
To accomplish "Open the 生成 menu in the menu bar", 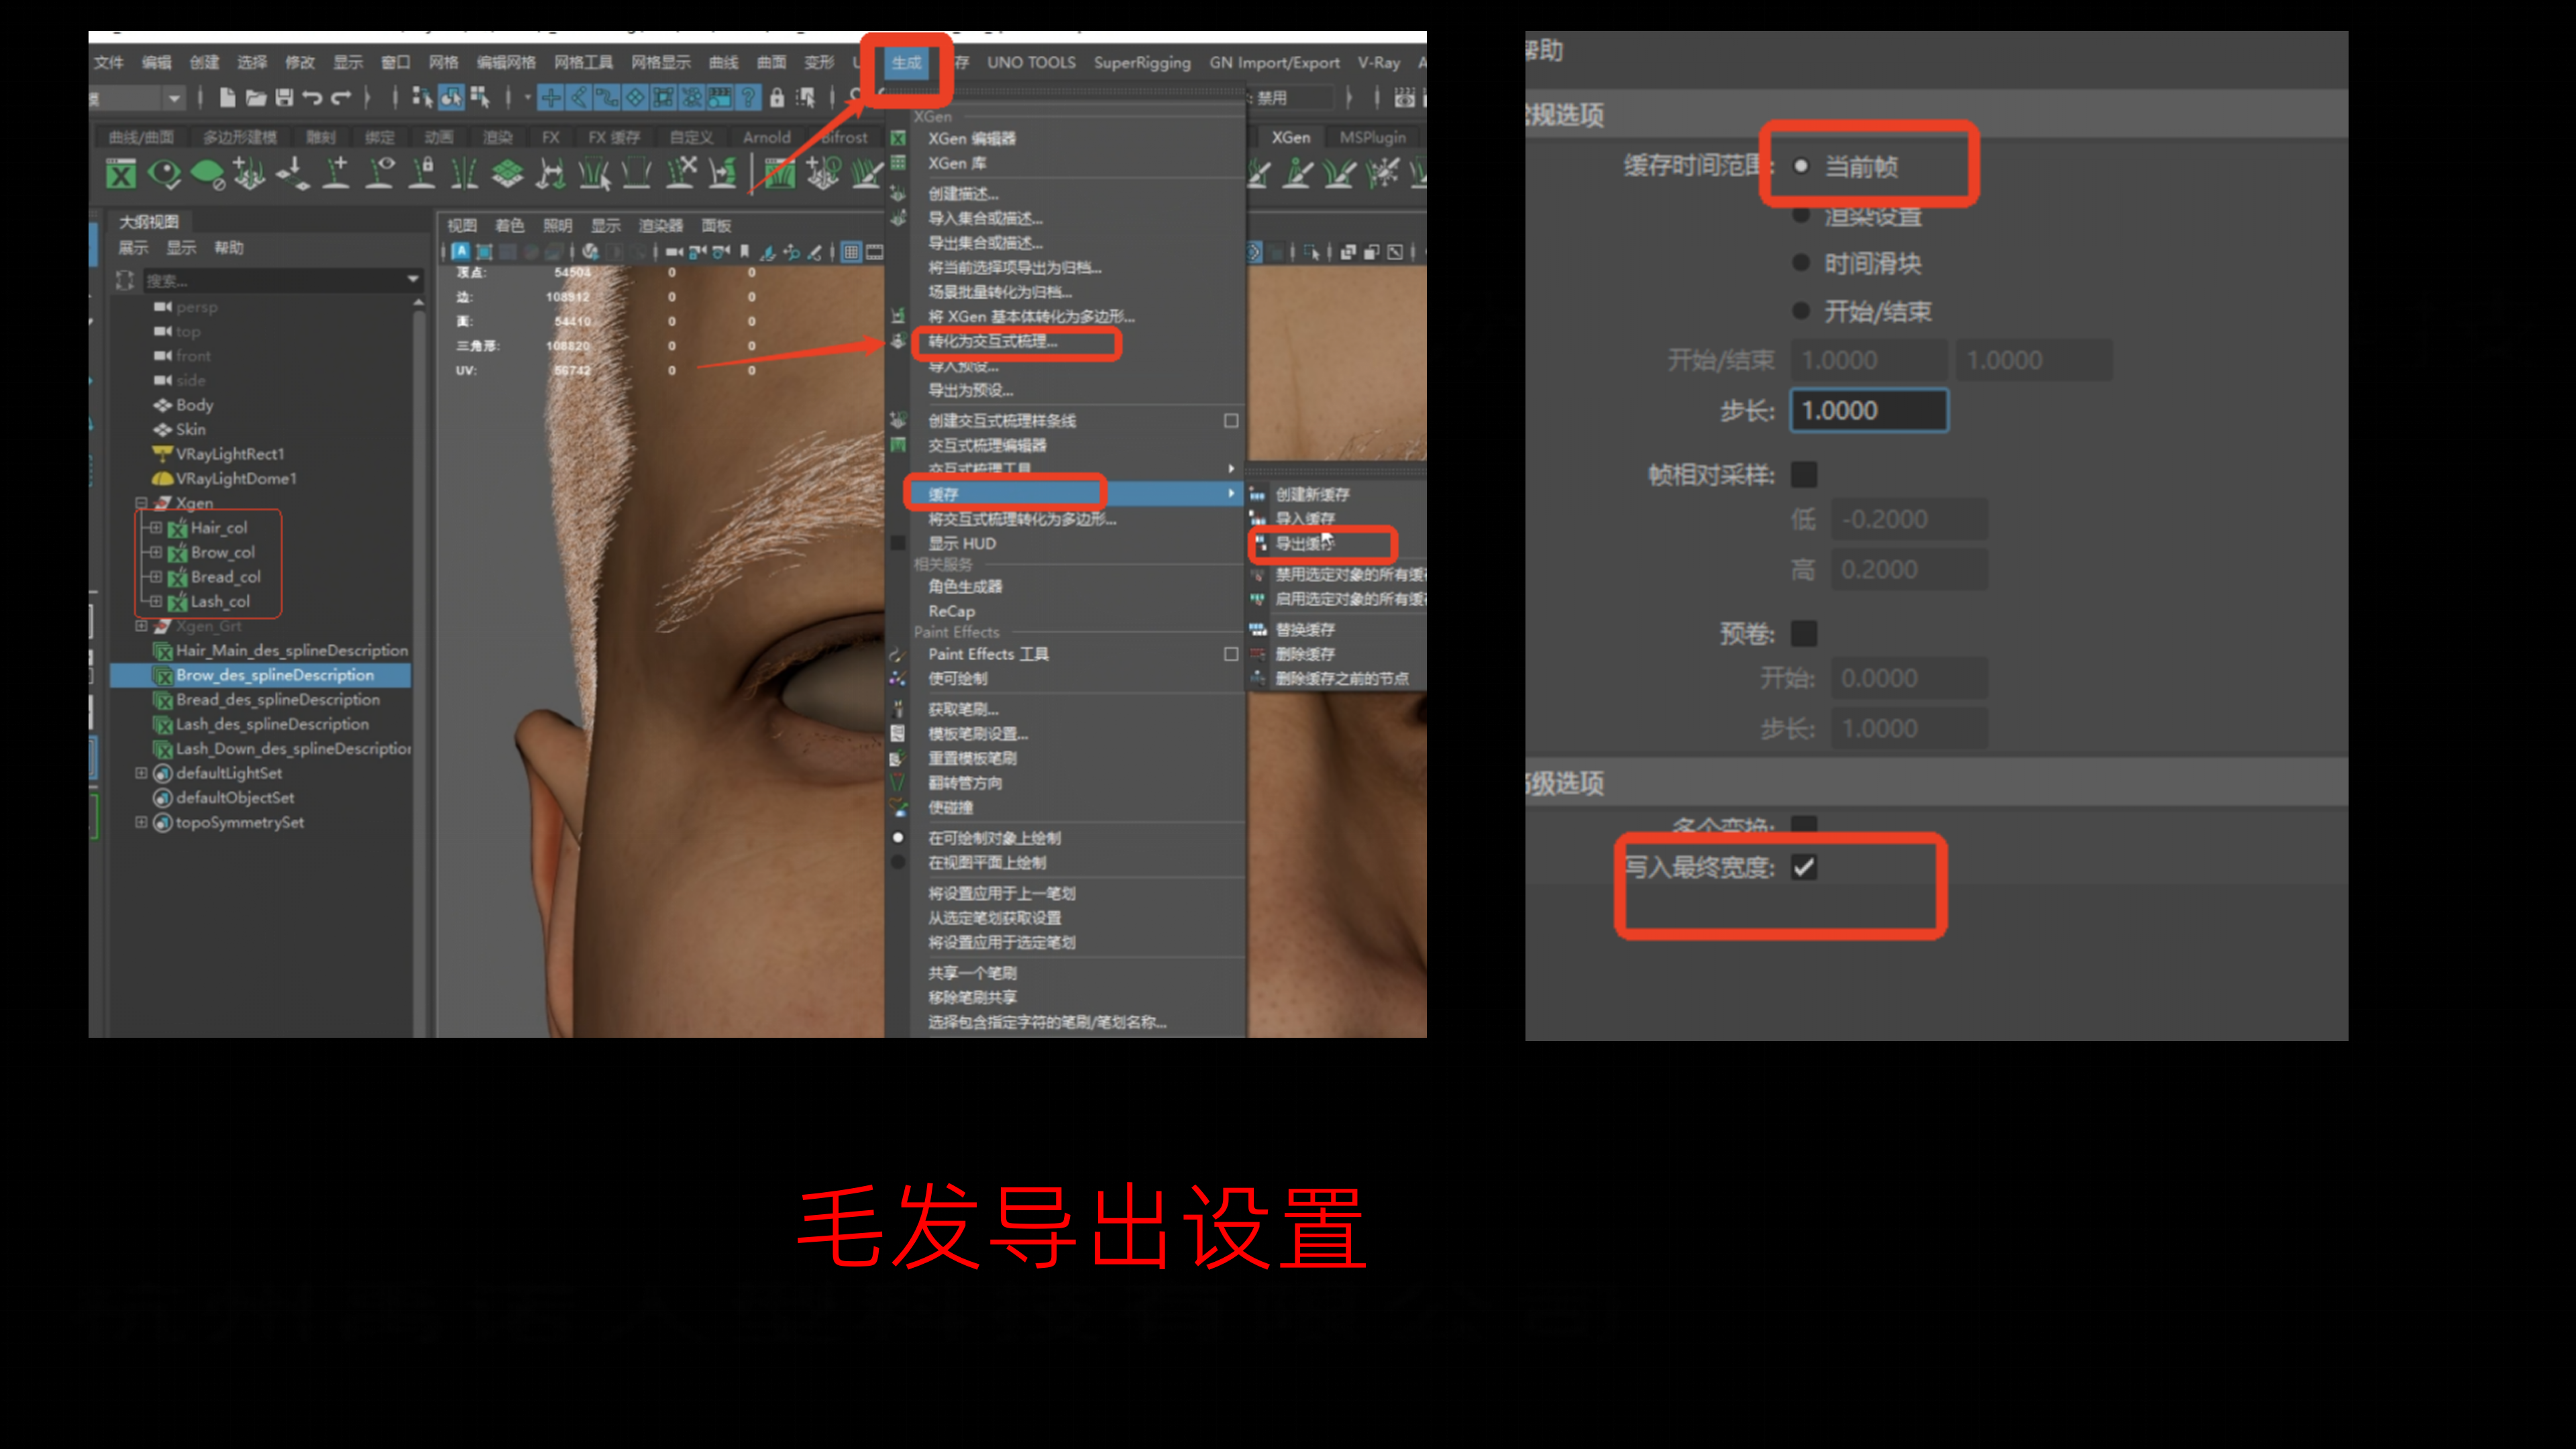I will coord(906,62).
